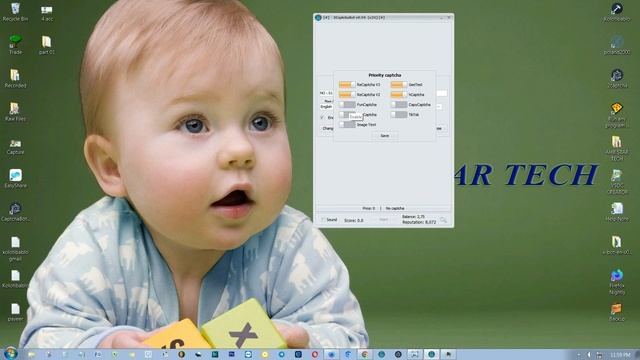Select the AMR STAR TECH desktop folder

coord(617,148)
